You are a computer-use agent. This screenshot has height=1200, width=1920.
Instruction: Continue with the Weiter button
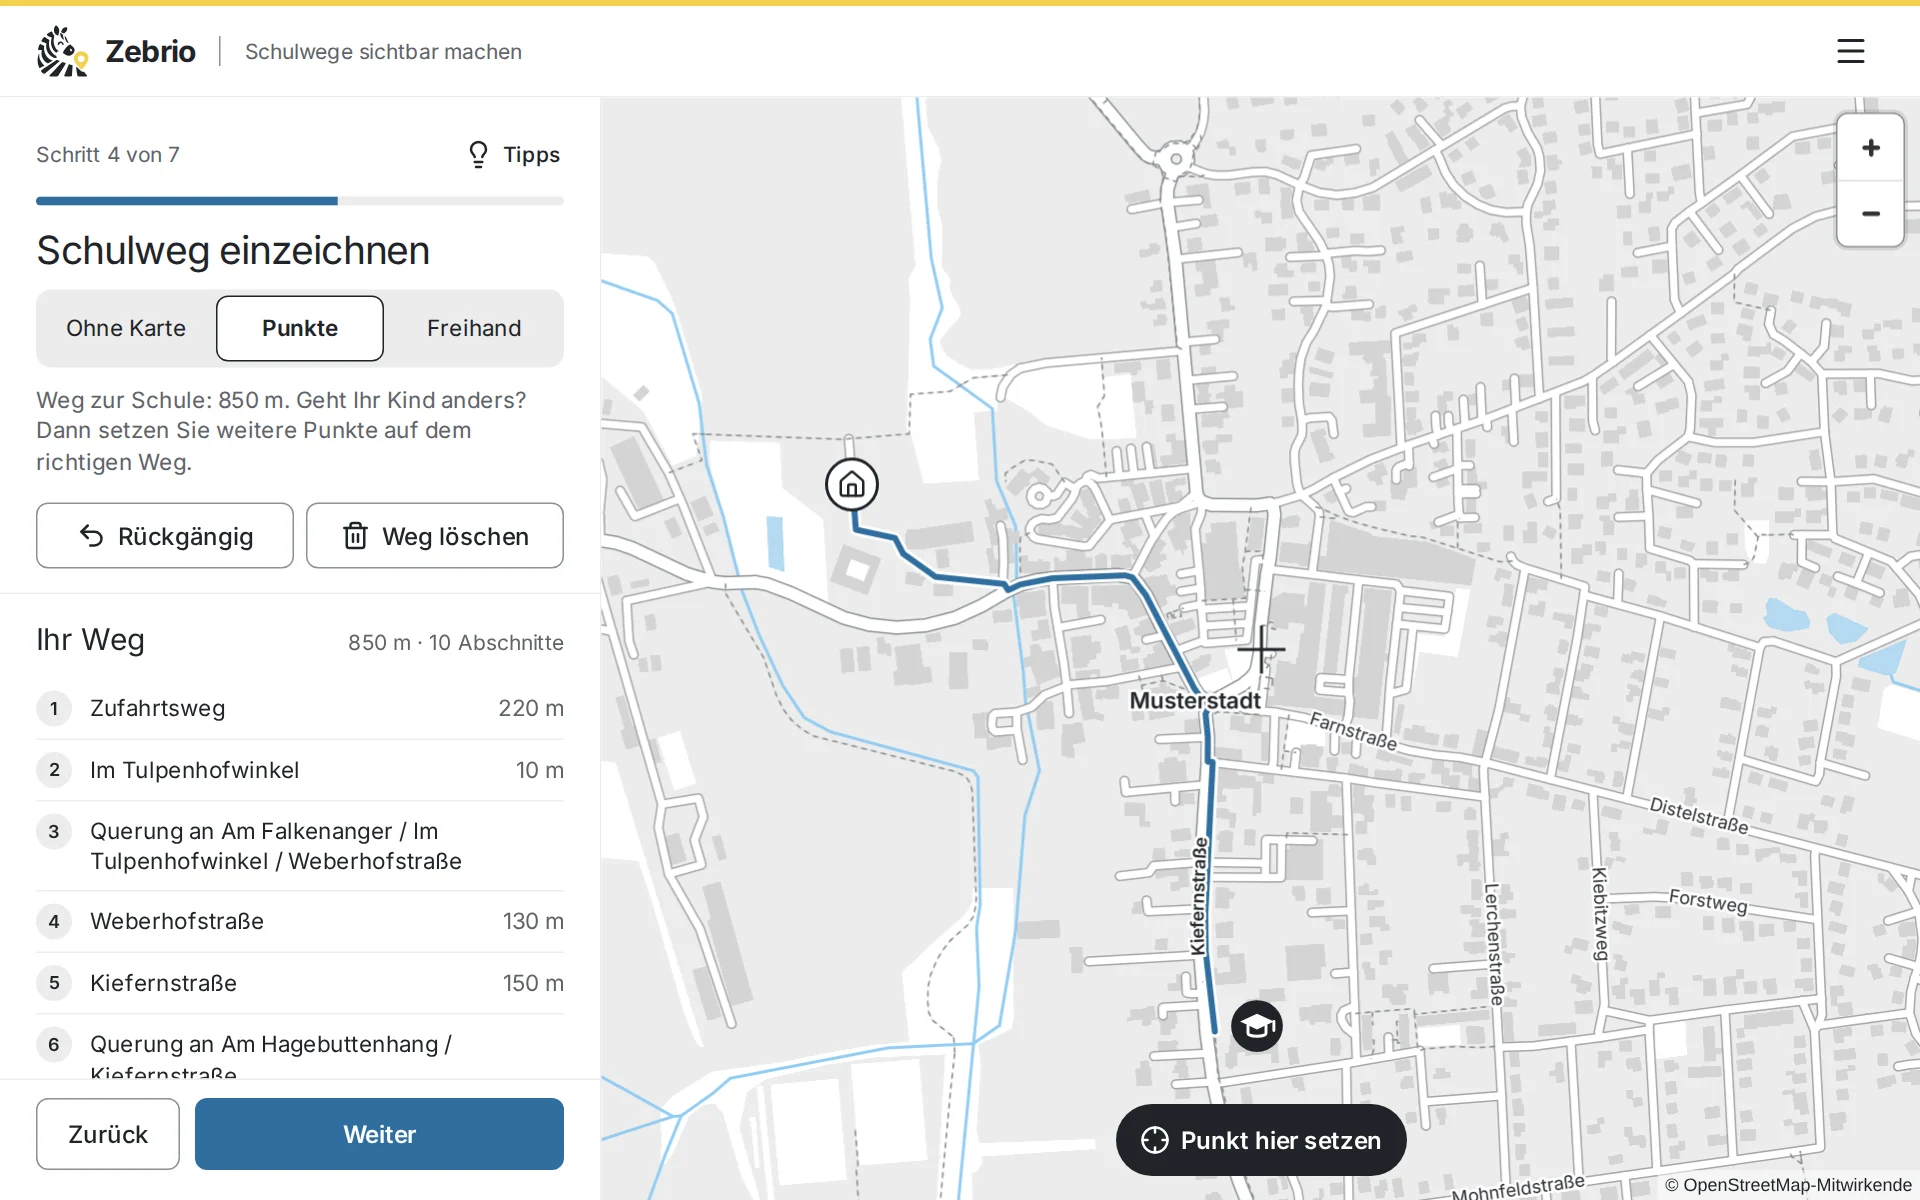pyautogui.click(x=379, y=1134)
